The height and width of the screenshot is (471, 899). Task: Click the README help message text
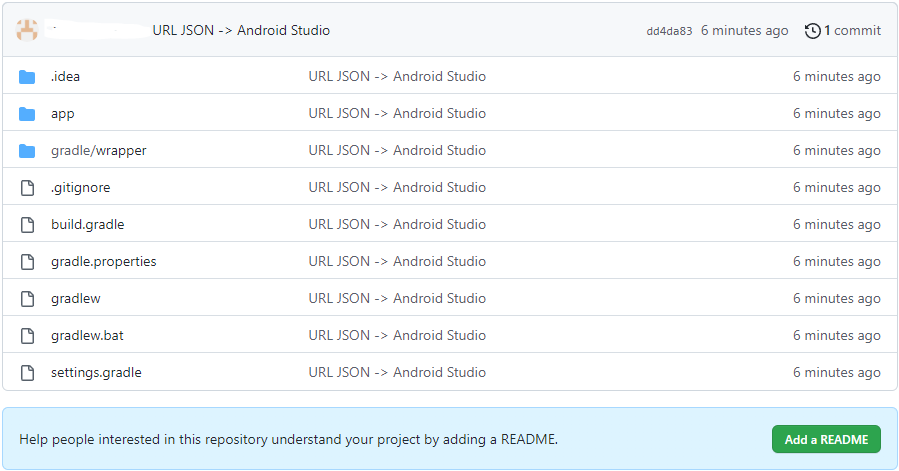point(288,439)
